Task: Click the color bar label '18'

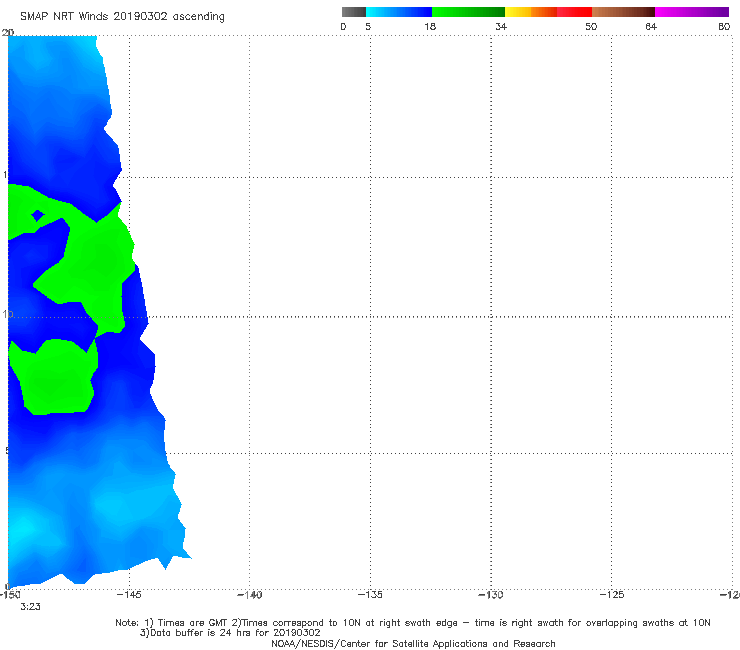Action: 430,26
